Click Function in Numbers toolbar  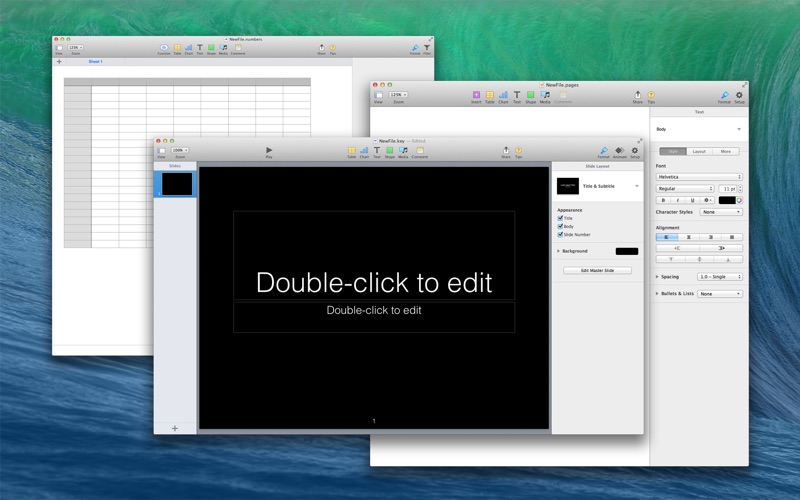[x=164, y=48]
